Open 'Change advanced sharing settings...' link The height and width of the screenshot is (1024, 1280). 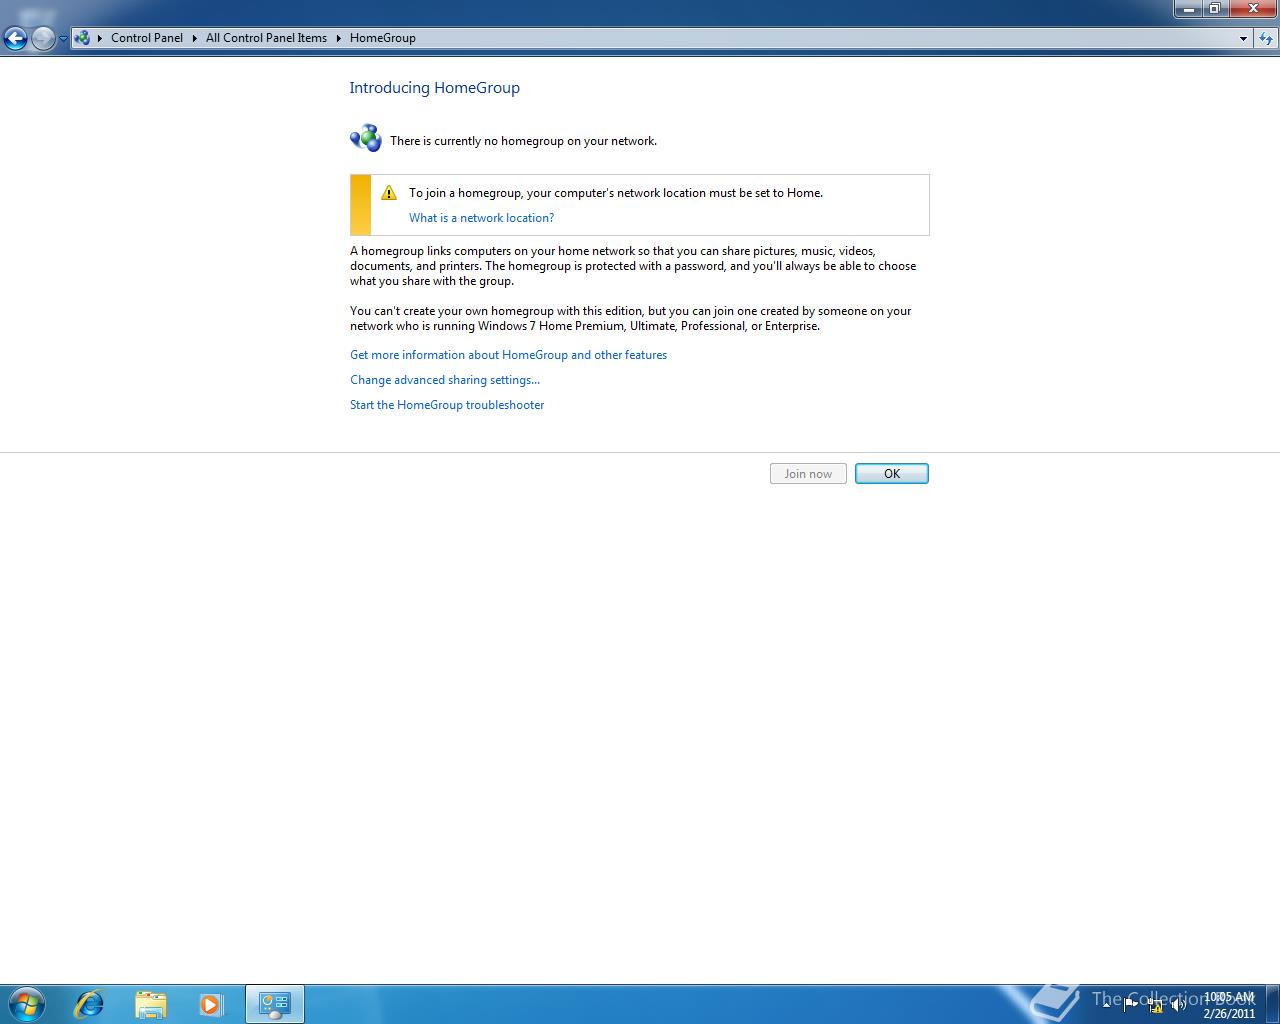(x=445, y=380)
